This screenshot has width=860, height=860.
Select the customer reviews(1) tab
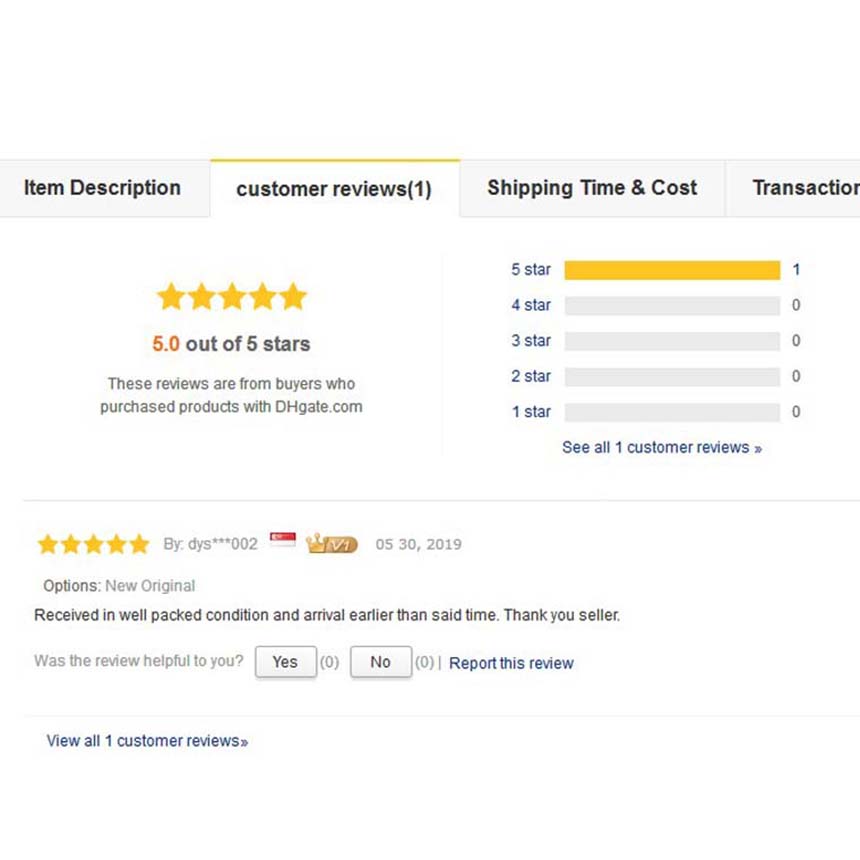pyautogui.click(x=335, y=189)
